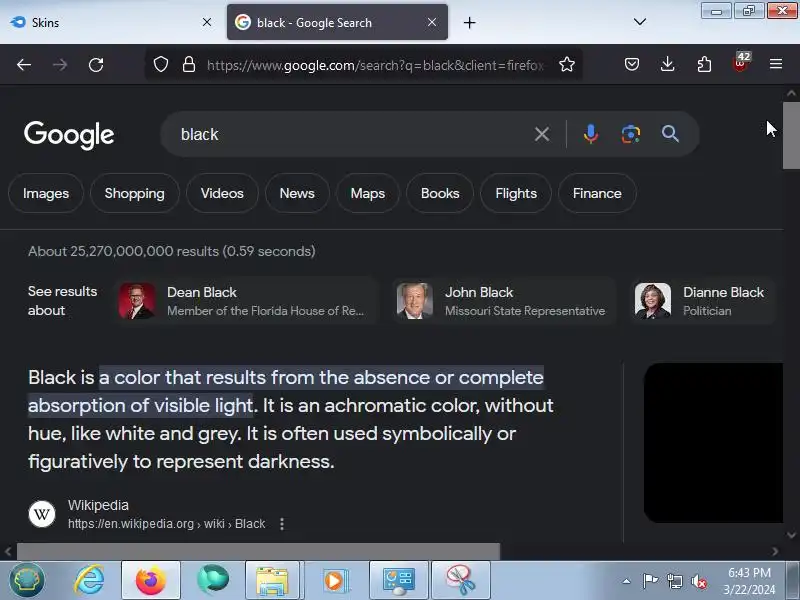Open the Dianne Black result card

[x=703, y=301]
